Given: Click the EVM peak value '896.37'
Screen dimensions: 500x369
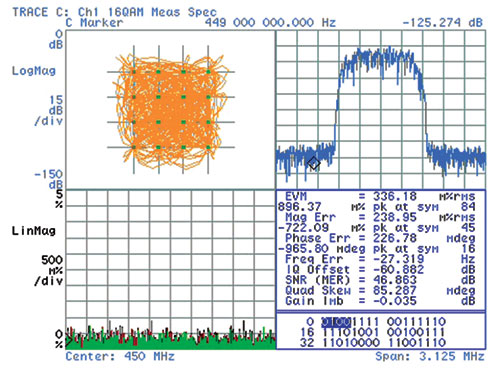Looking at the screenshot, I should 299,207.
